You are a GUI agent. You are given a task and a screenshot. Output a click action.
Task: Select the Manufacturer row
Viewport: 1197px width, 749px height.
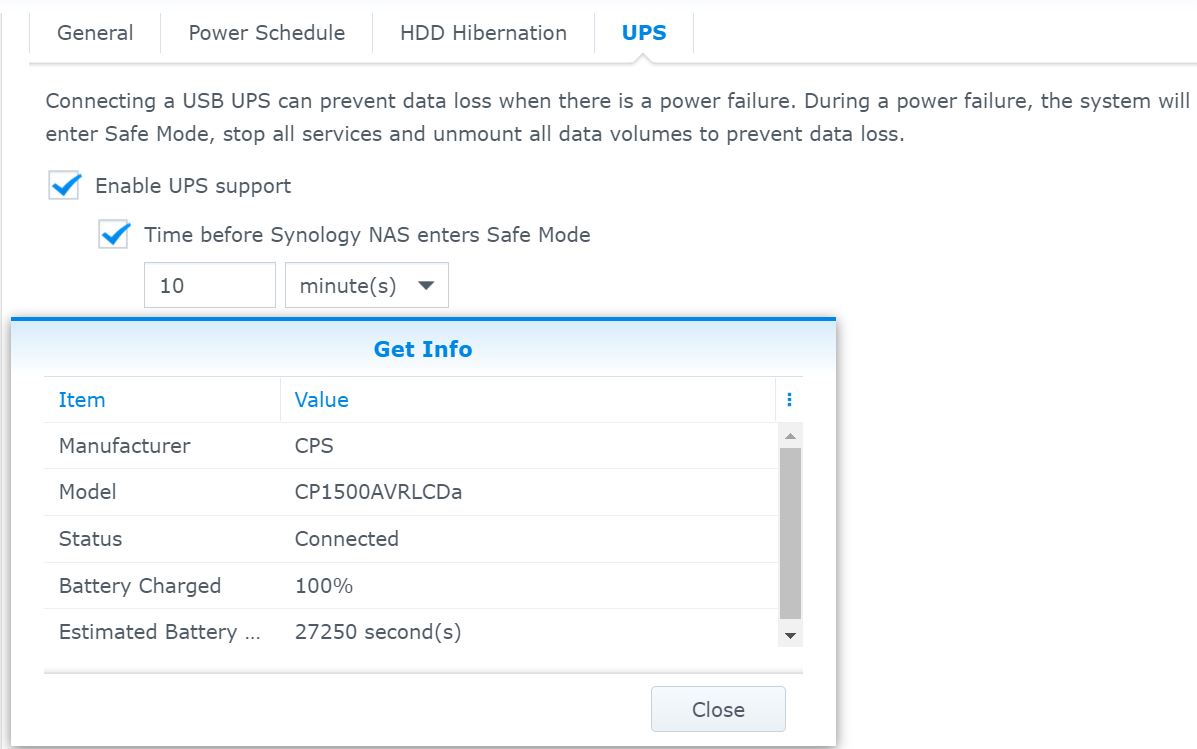pyautogui.click(x=410, y=446)
